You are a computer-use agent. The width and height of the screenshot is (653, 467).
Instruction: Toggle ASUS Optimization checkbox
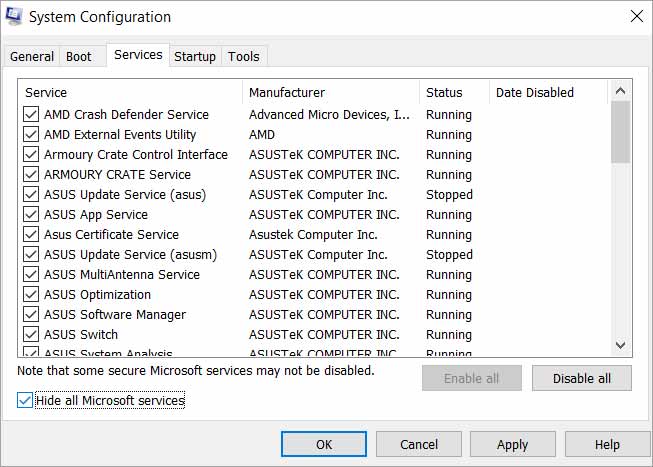click(x=31, y=294)
